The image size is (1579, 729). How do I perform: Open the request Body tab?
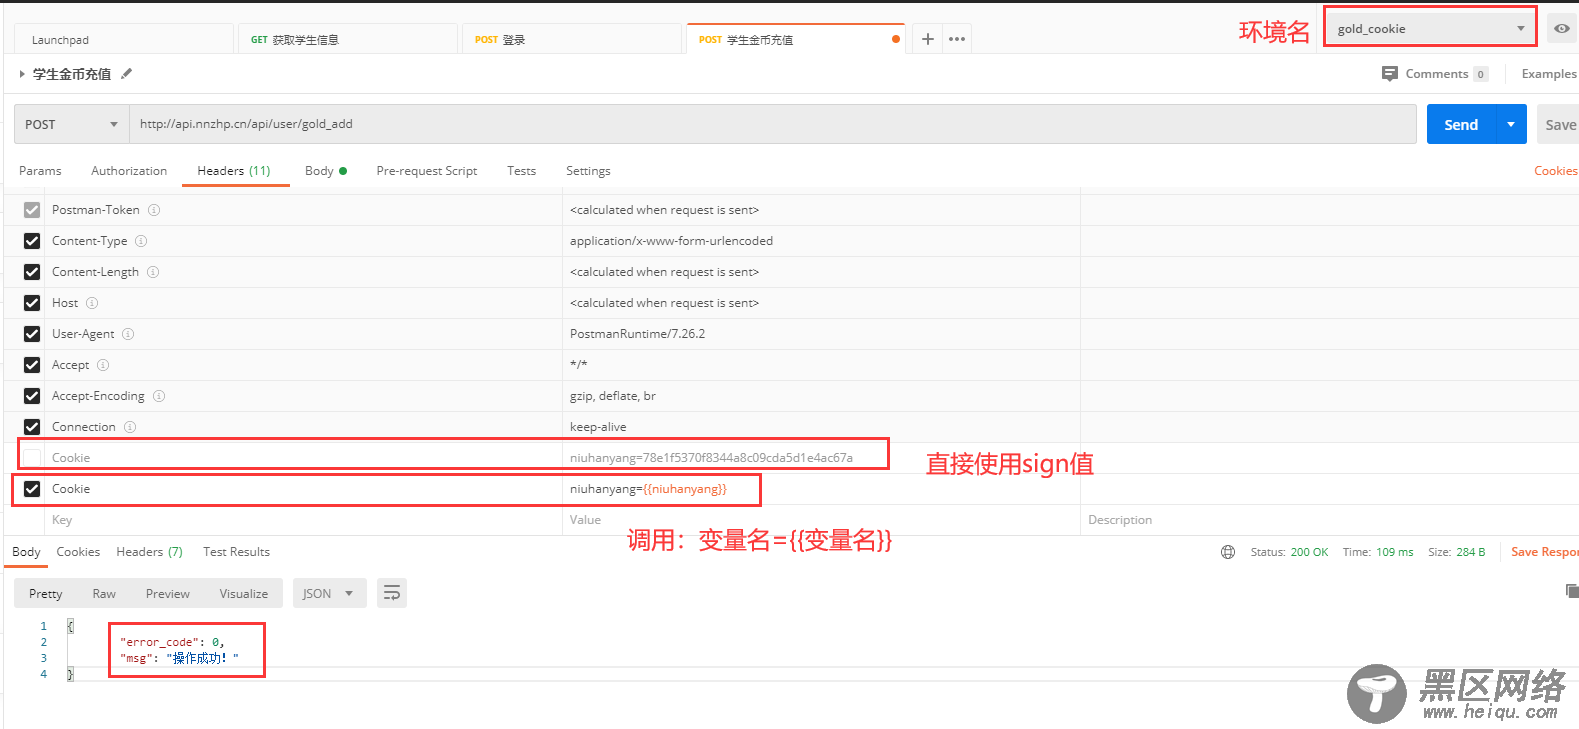[x=326, y=171]
